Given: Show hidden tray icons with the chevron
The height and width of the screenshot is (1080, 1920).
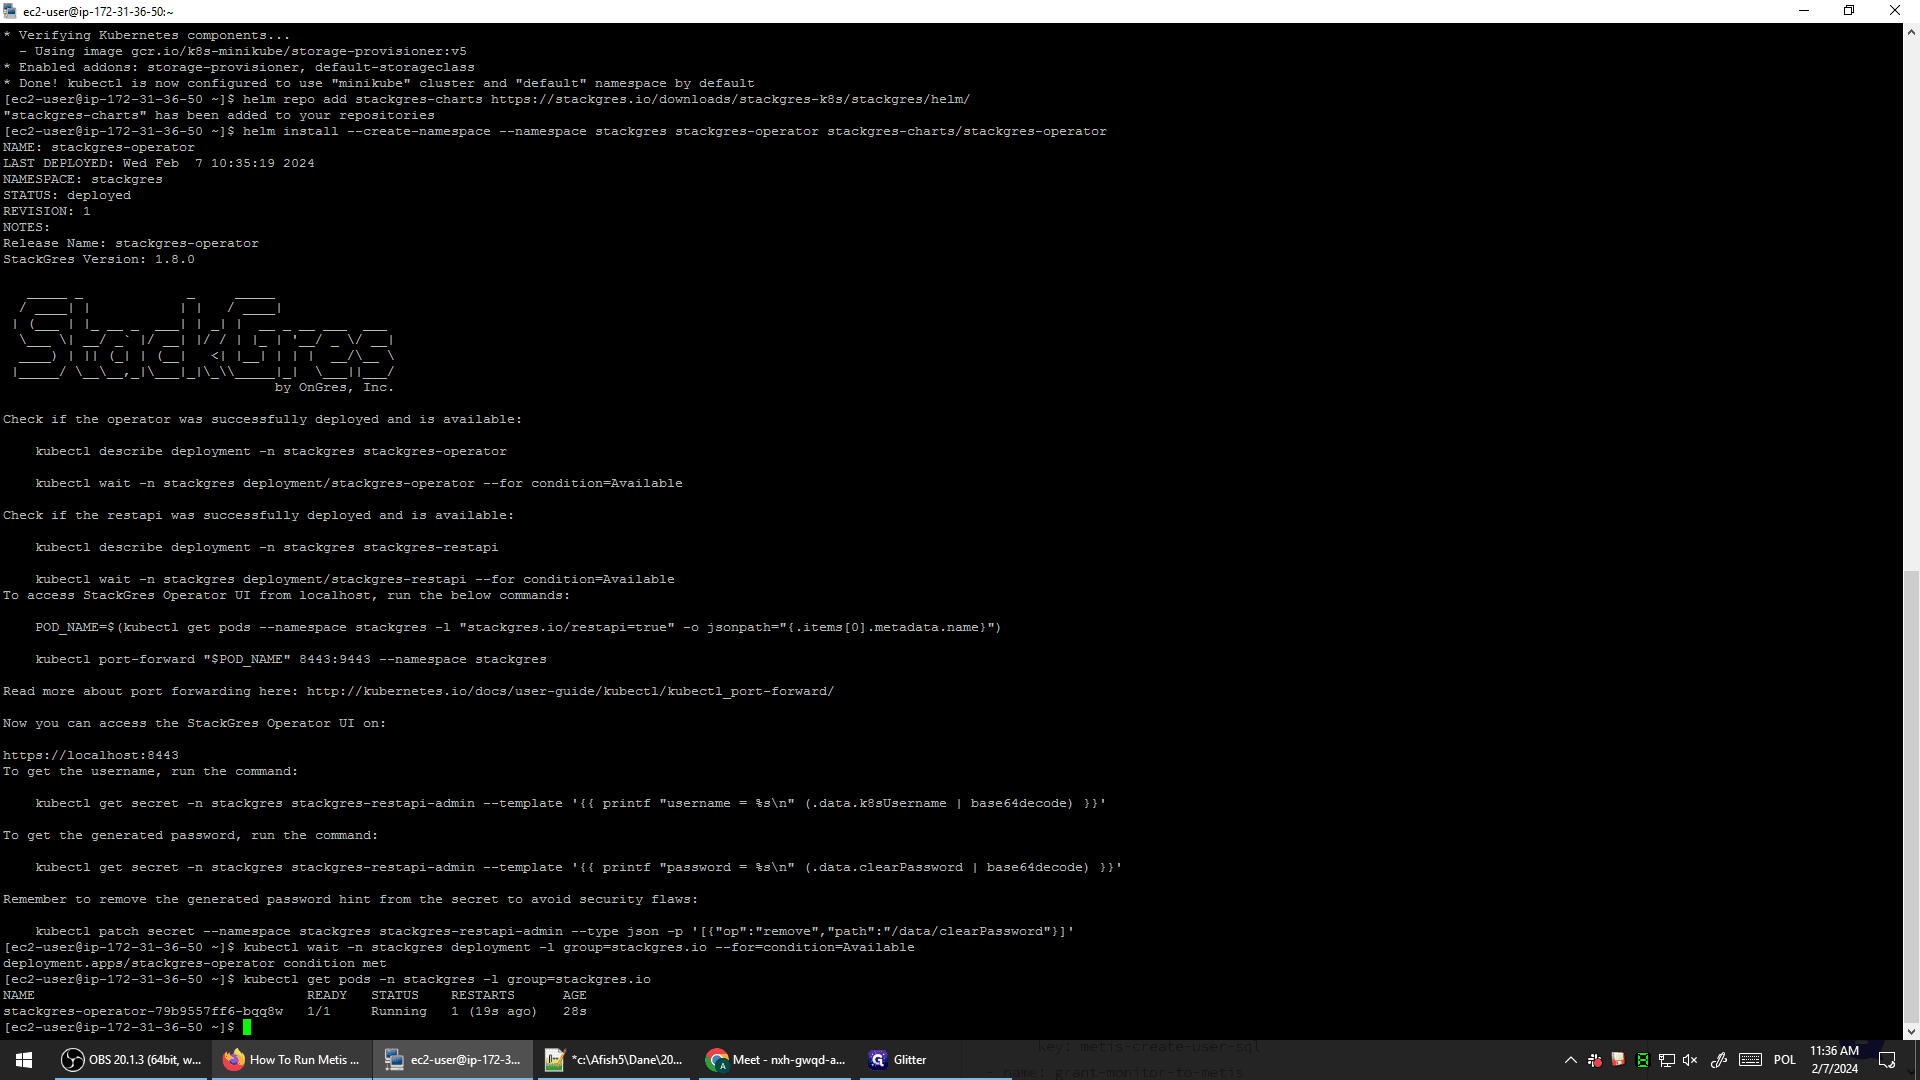Looking at the screenshot, I should pos(1570,1060).
